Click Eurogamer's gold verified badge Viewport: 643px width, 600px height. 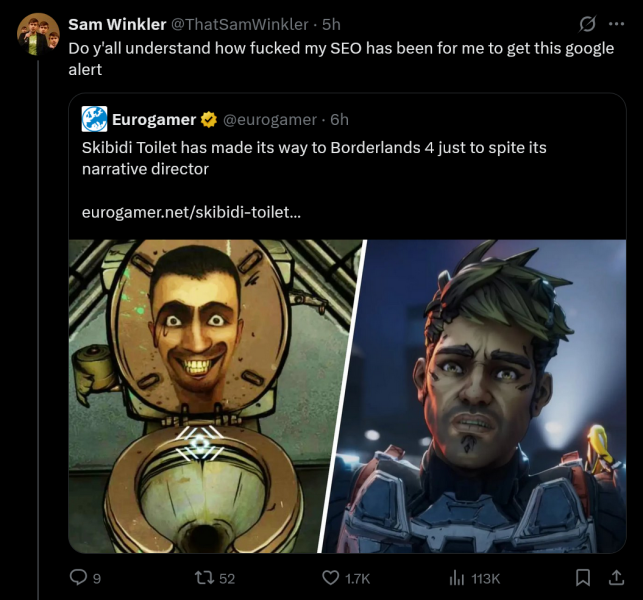[209, 120]
